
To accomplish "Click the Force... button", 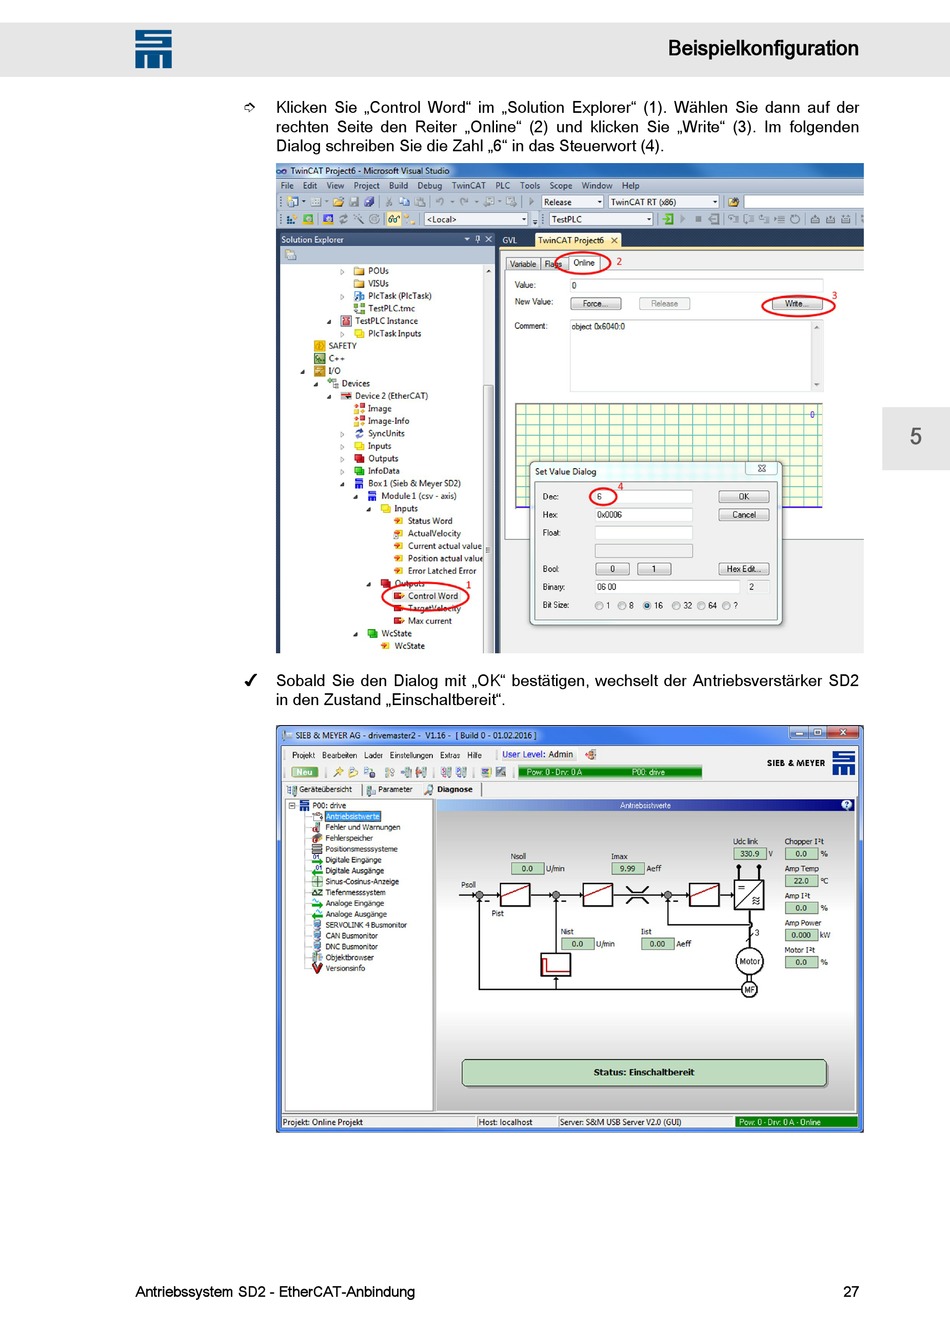I will pos(594,304).
